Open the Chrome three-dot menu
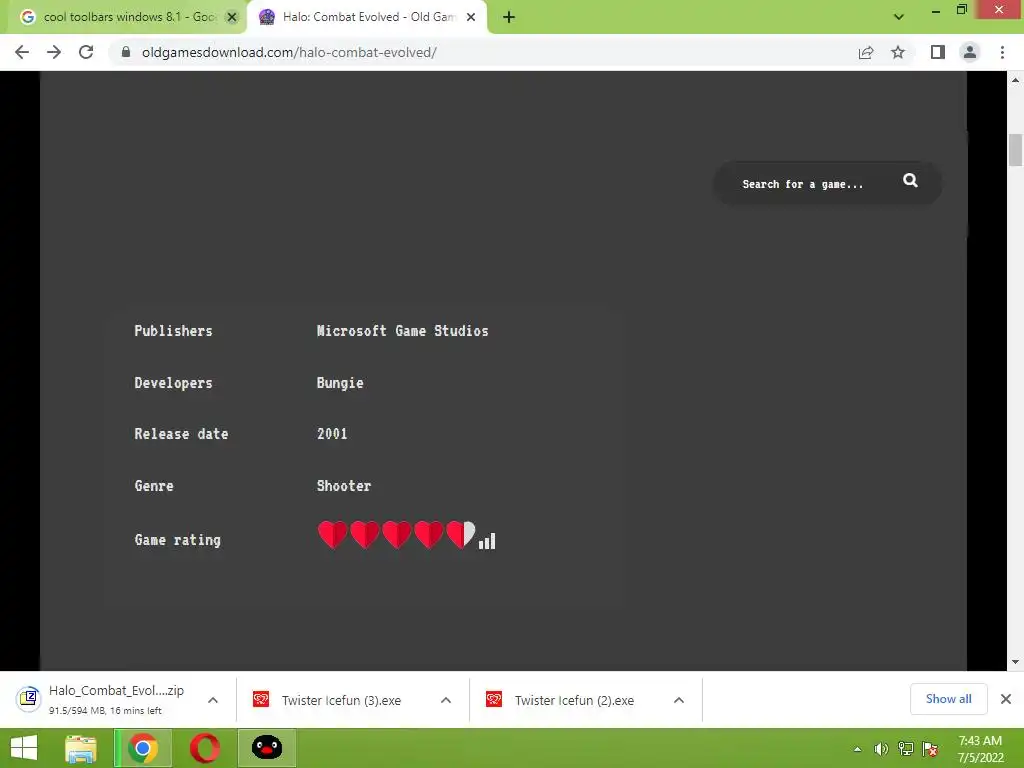The height and width of the screenshot is (768, 1024). coord(1002,52)
